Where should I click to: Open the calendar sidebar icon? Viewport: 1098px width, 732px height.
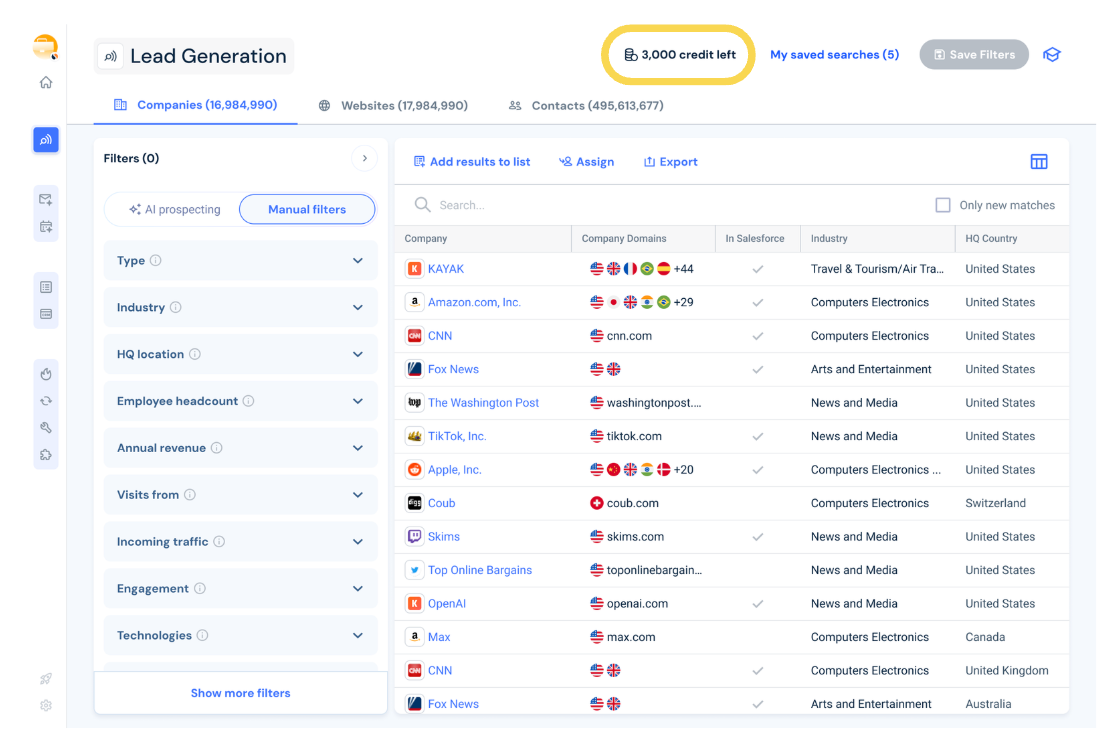[46, 227]
